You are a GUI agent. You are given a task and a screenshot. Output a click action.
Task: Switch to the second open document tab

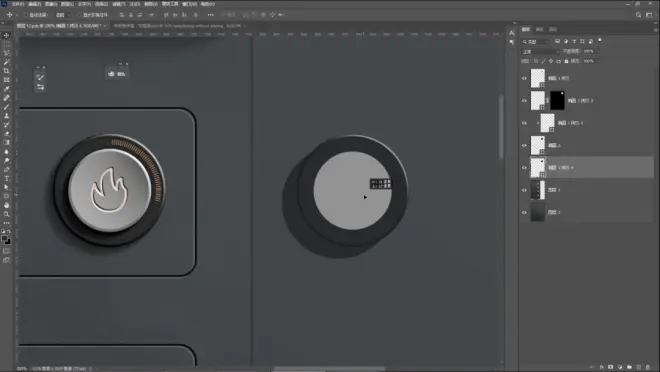pos(178,26)
